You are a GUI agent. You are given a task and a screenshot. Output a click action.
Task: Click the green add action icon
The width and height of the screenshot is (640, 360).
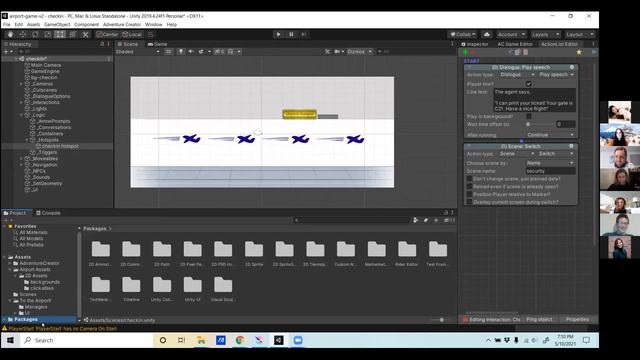point(466,52)
